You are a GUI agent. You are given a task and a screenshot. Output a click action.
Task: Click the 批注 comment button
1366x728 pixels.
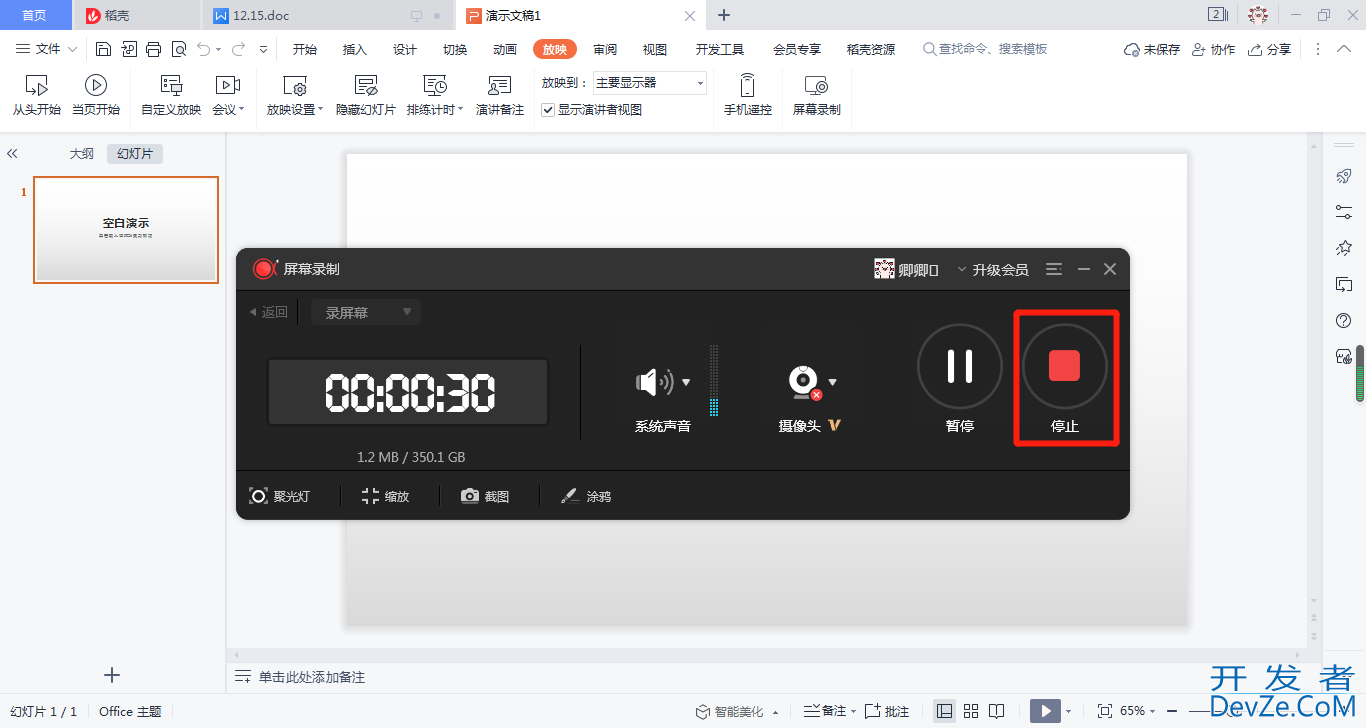(887, 711)
